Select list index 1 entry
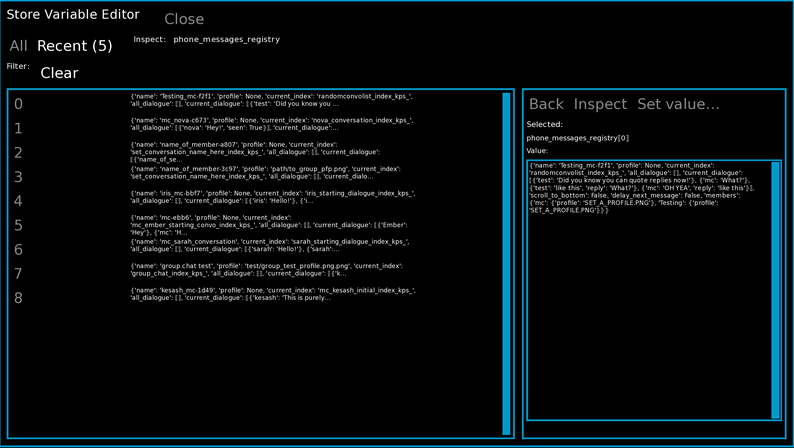The width and height of the screenshot is (794, 448). 18,129
